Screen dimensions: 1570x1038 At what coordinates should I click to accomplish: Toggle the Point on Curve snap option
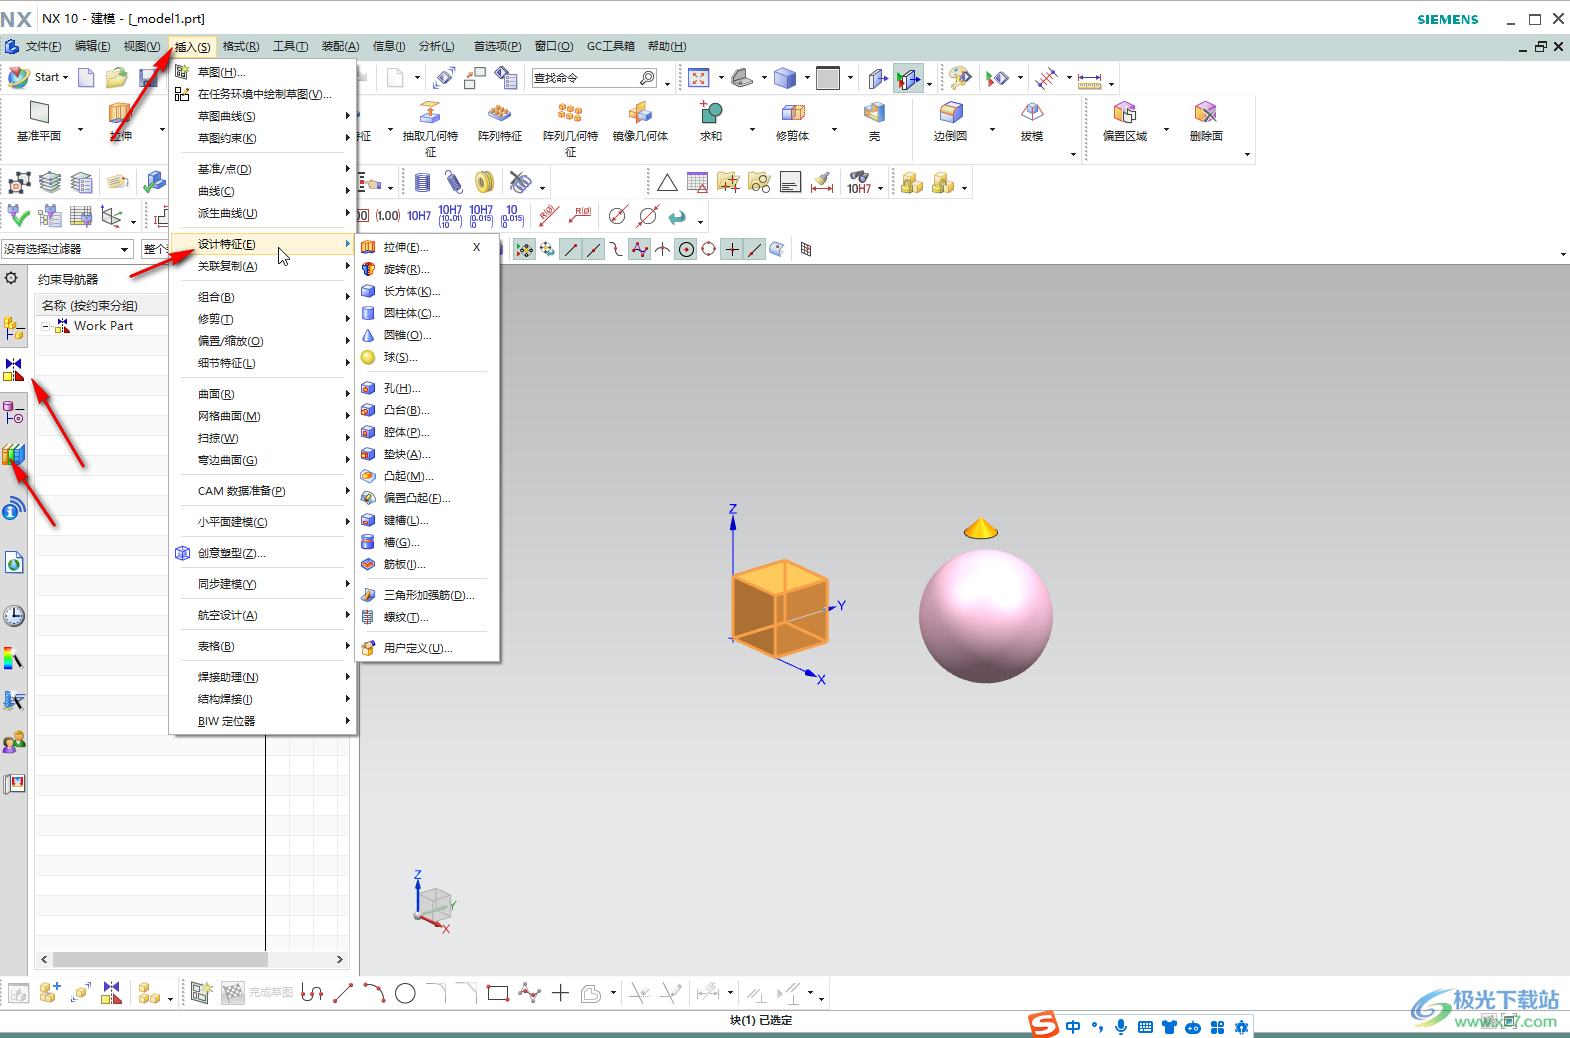tap(755, 250)
